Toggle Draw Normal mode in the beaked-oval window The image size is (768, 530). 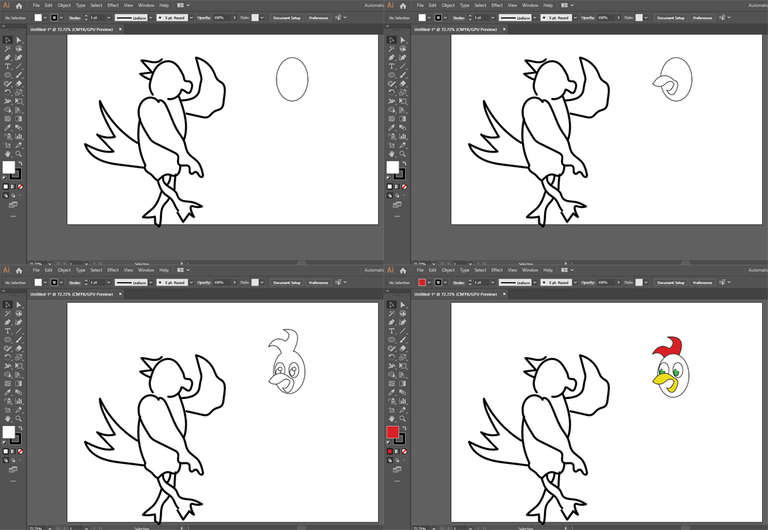(x=390, y=195)
